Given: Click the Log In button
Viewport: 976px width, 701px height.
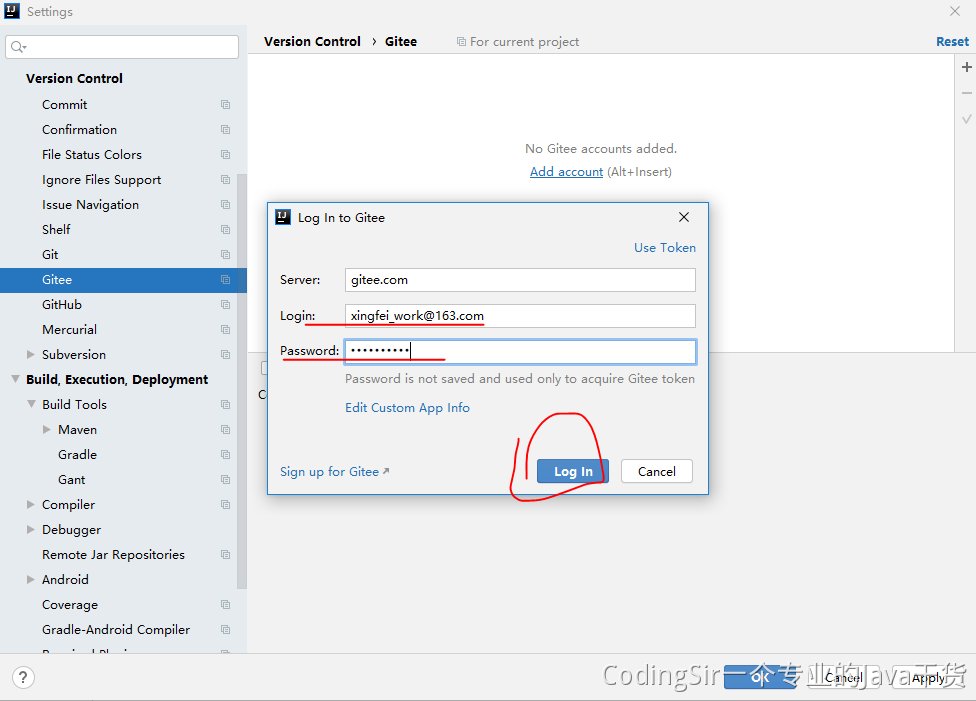Looking at the screenshot, I should coord(573,471).
